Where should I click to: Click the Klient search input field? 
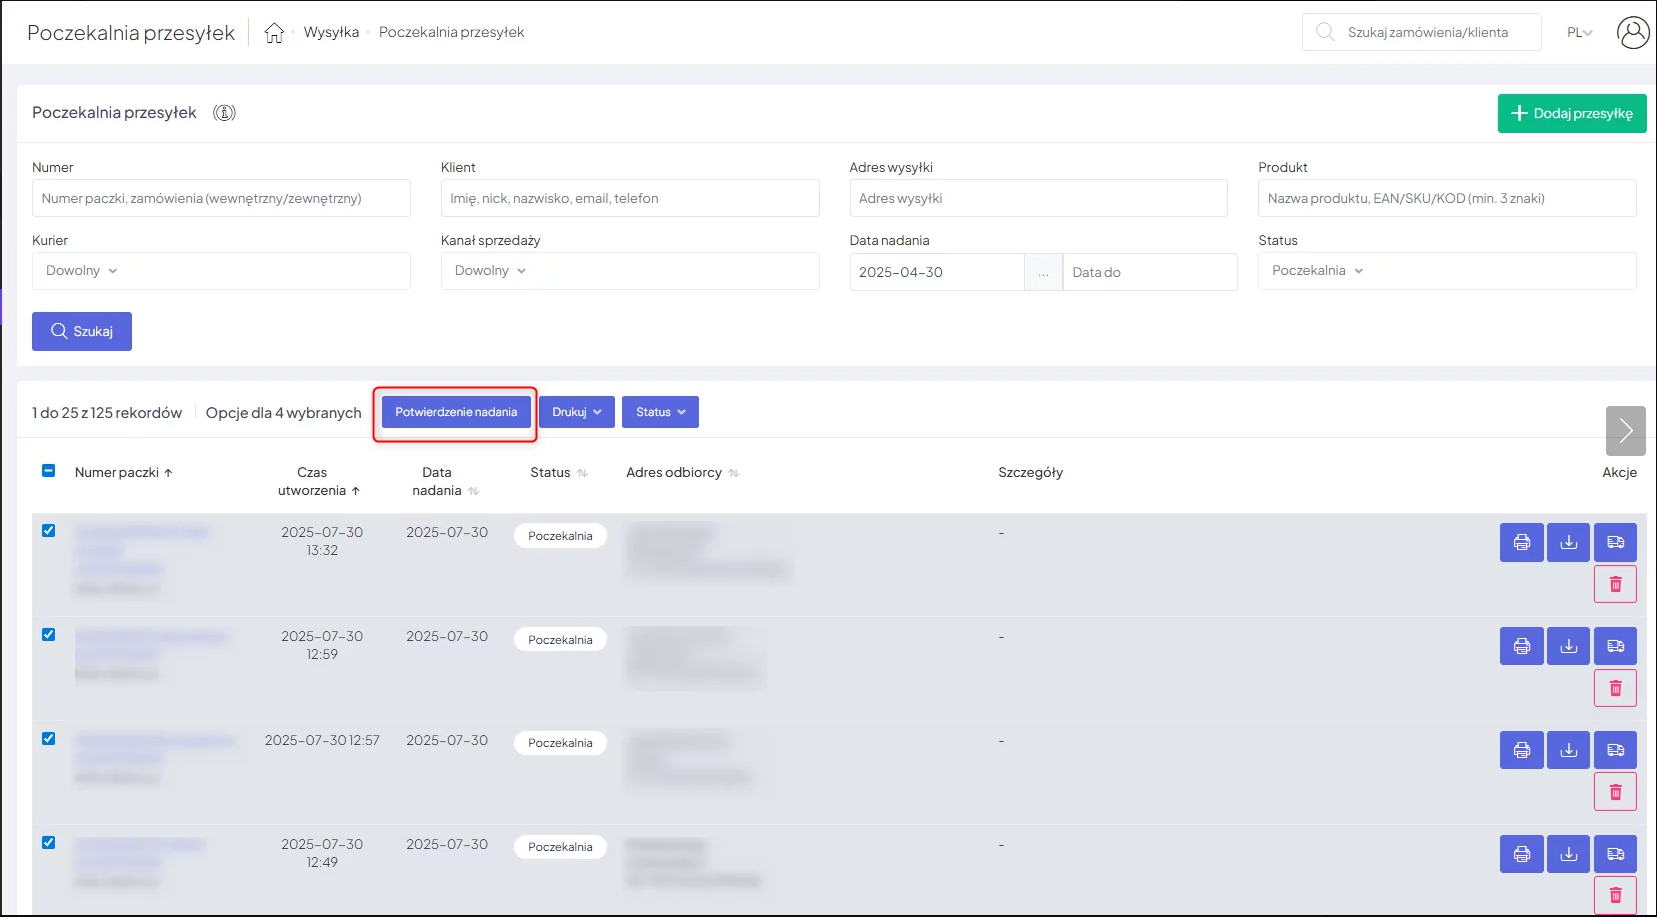pyautogui.click(x=629, y=198)
